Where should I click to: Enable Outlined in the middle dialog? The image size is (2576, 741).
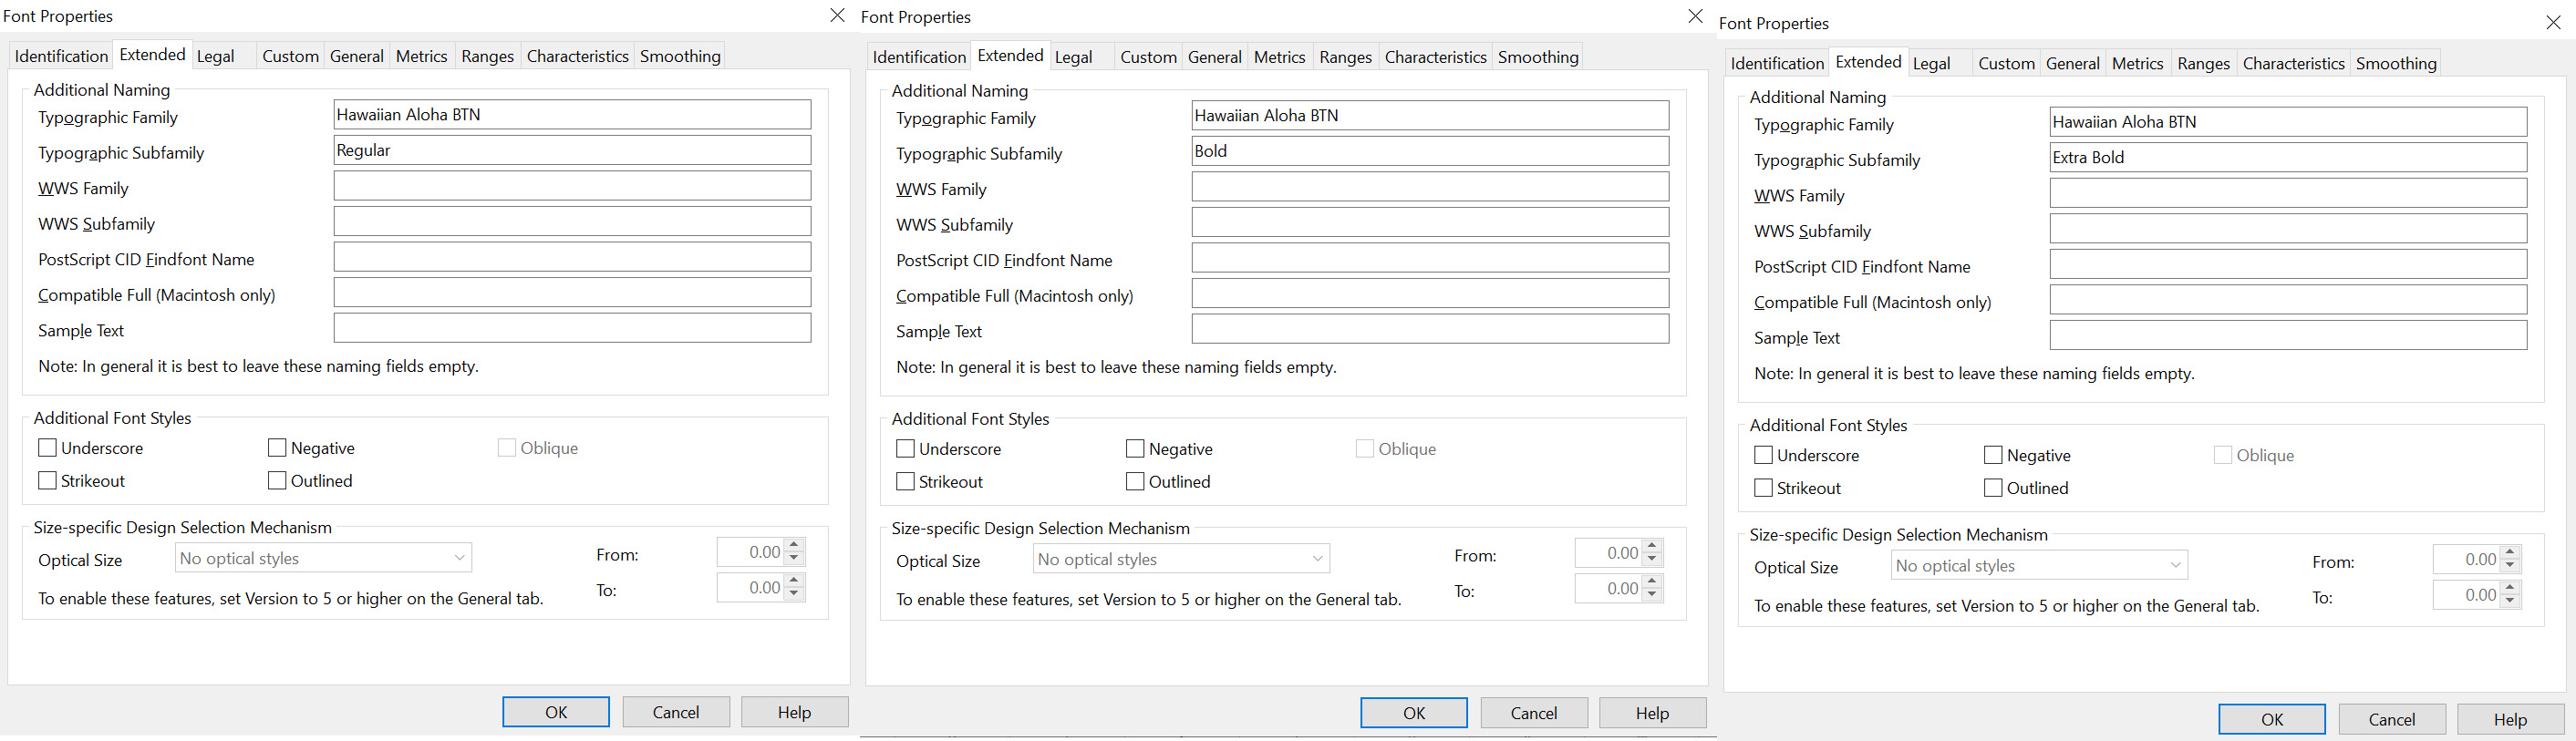click(x=1135, y=482)
